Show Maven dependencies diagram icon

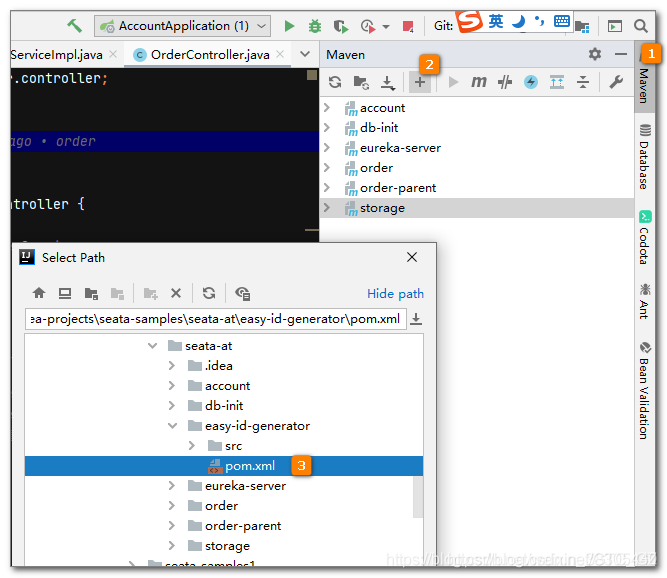[x=557, y=82]
